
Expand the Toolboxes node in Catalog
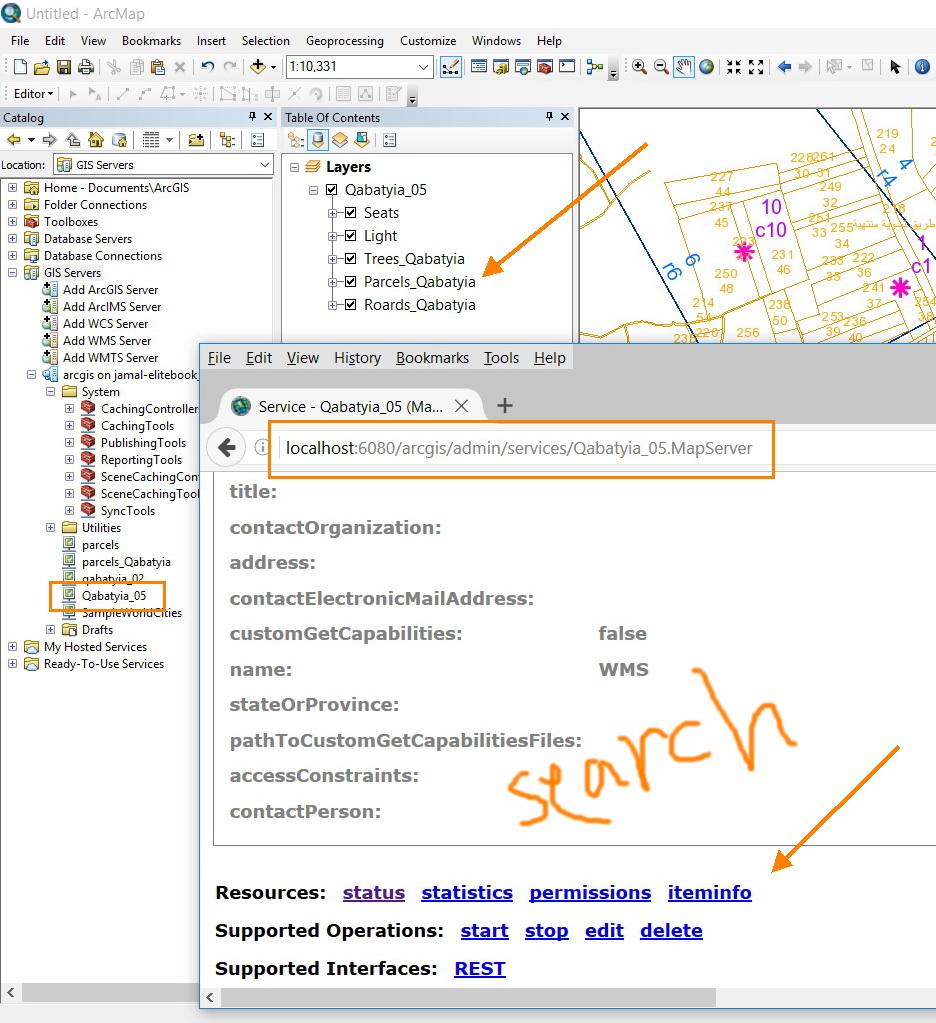coord(12,222)
